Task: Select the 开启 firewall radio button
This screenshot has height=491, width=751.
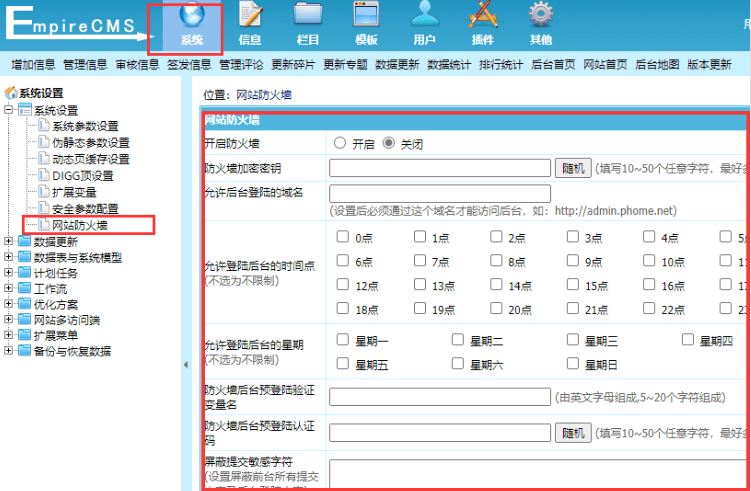Action: 340,143
